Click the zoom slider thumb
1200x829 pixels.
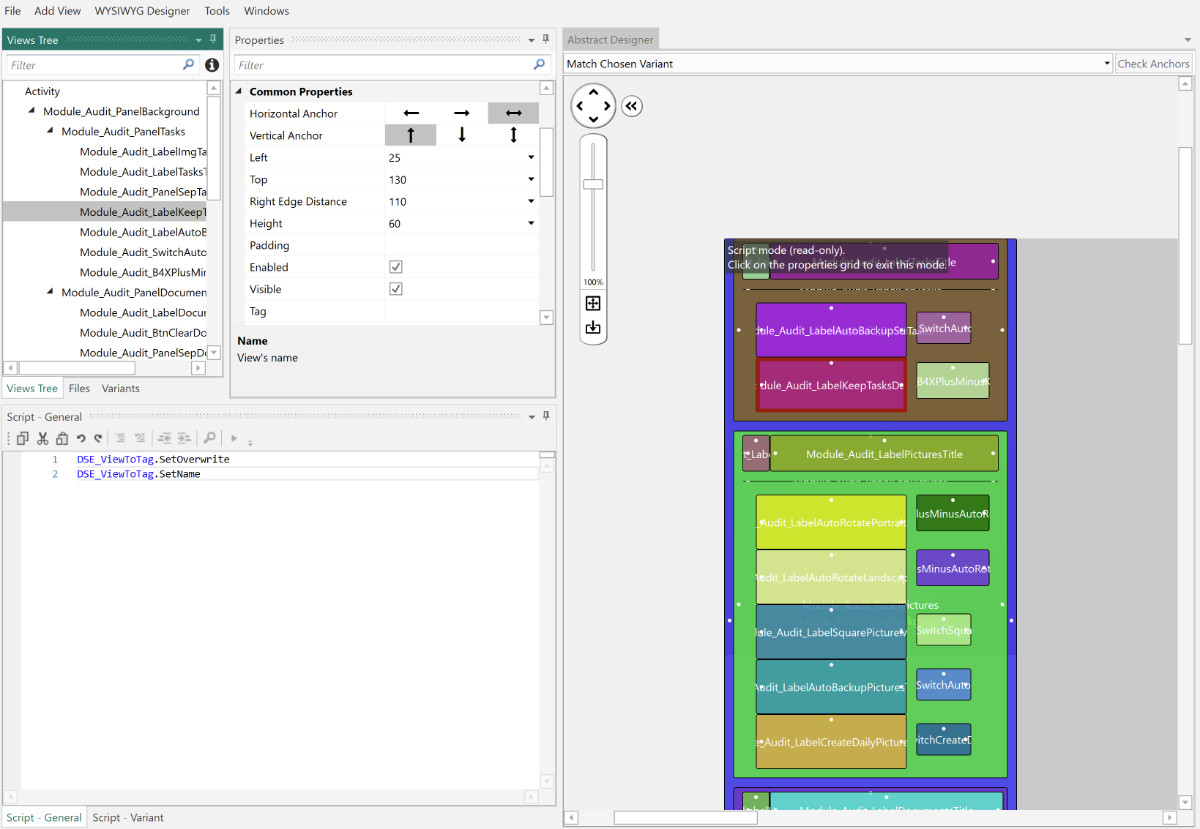click(x=593, y=184)
